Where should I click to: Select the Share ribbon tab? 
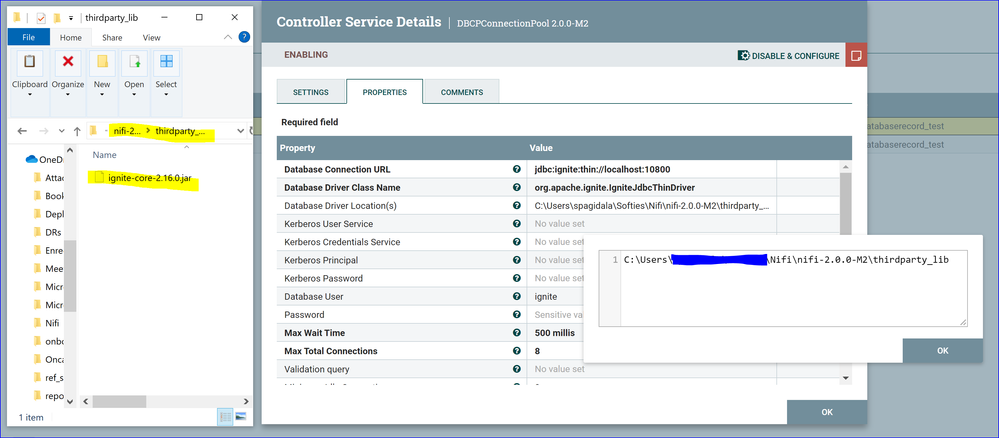click(112, 38)
